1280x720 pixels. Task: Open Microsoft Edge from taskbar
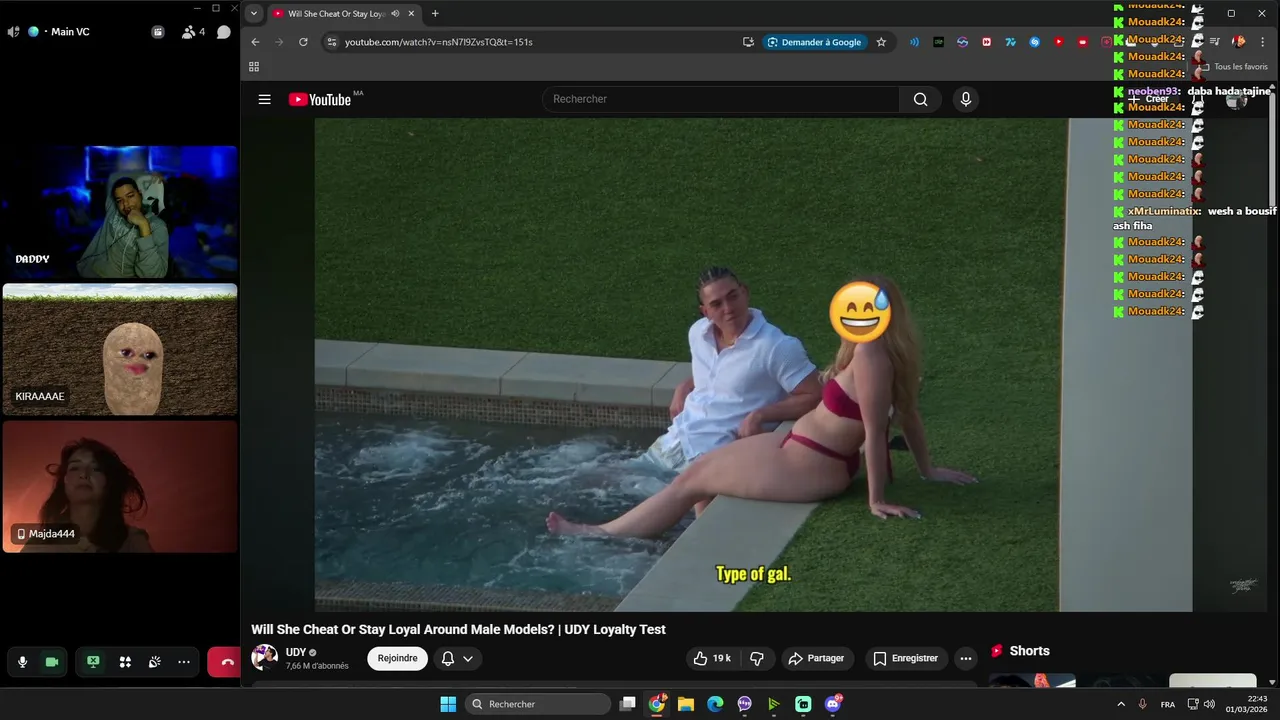click(715, 704)
